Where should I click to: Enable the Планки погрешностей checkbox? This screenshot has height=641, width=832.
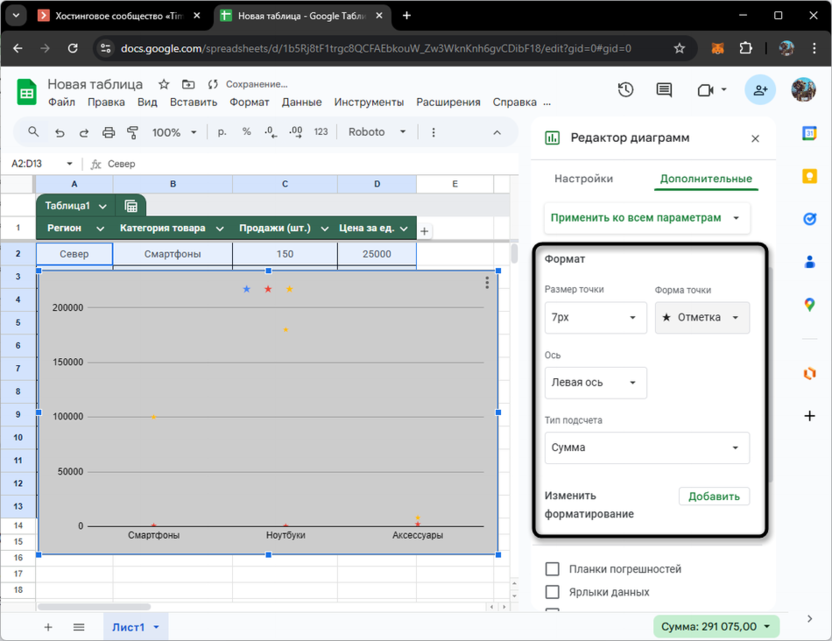pyautogui.click(x=552, y=569)
